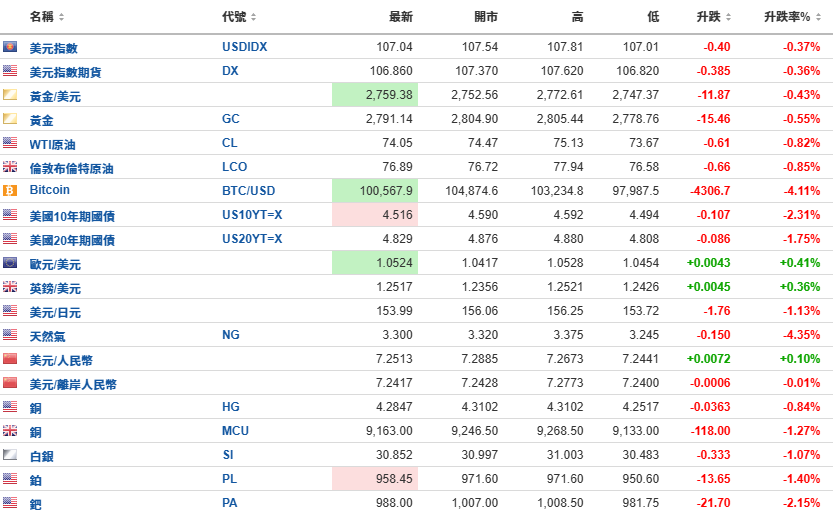Click the HG symbol link

(x=231, y=407)
